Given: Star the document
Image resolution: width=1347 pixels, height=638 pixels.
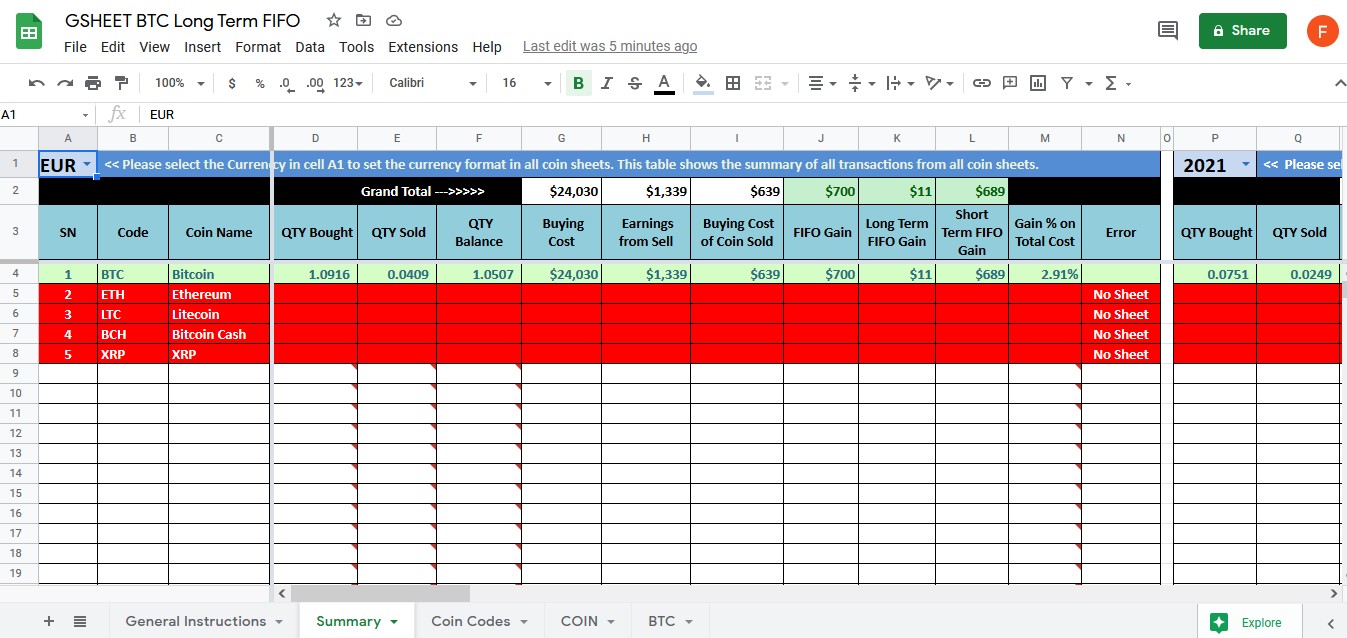Looking at the screenshot, I should pos(334,20).
